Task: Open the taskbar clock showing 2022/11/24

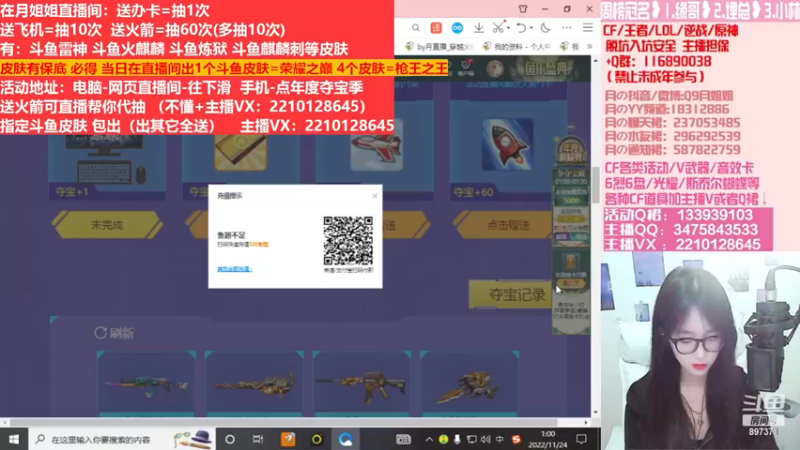Action: 547,439
